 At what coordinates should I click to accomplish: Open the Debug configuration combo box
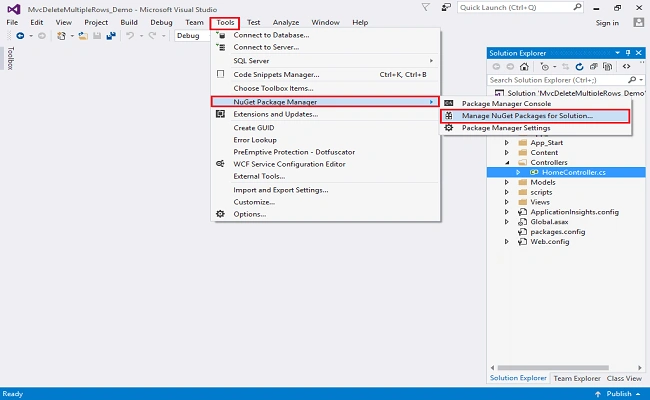(192, 36)
